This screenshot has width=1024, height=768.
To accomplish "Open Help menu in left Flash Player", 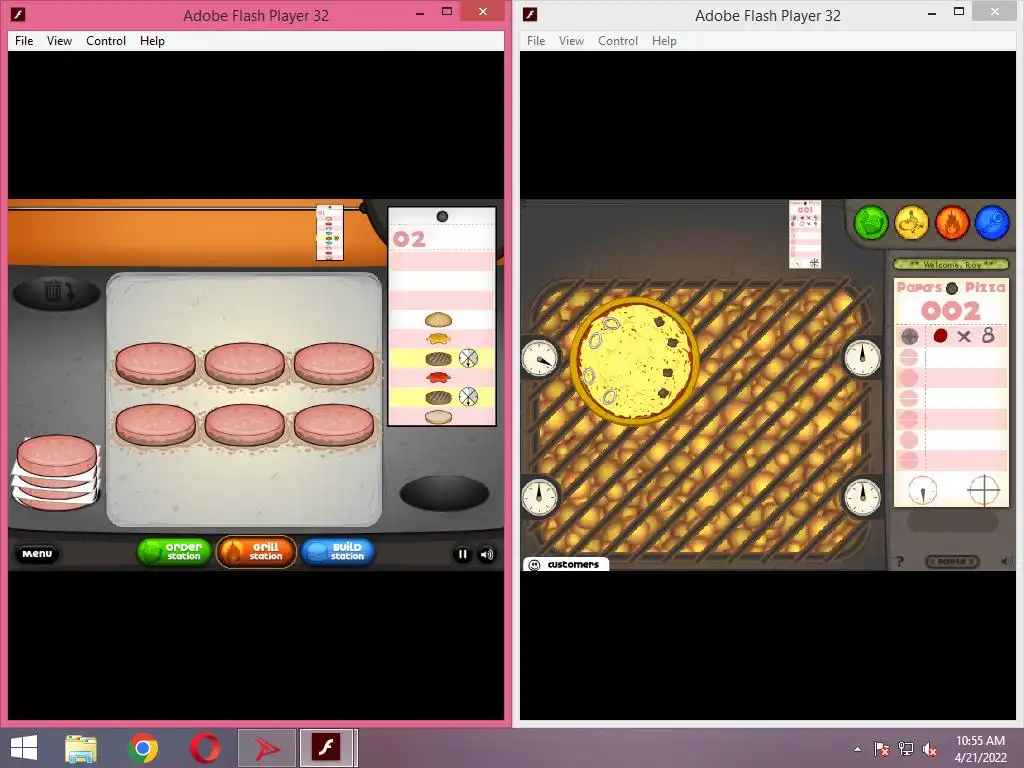I will [152, 40].
